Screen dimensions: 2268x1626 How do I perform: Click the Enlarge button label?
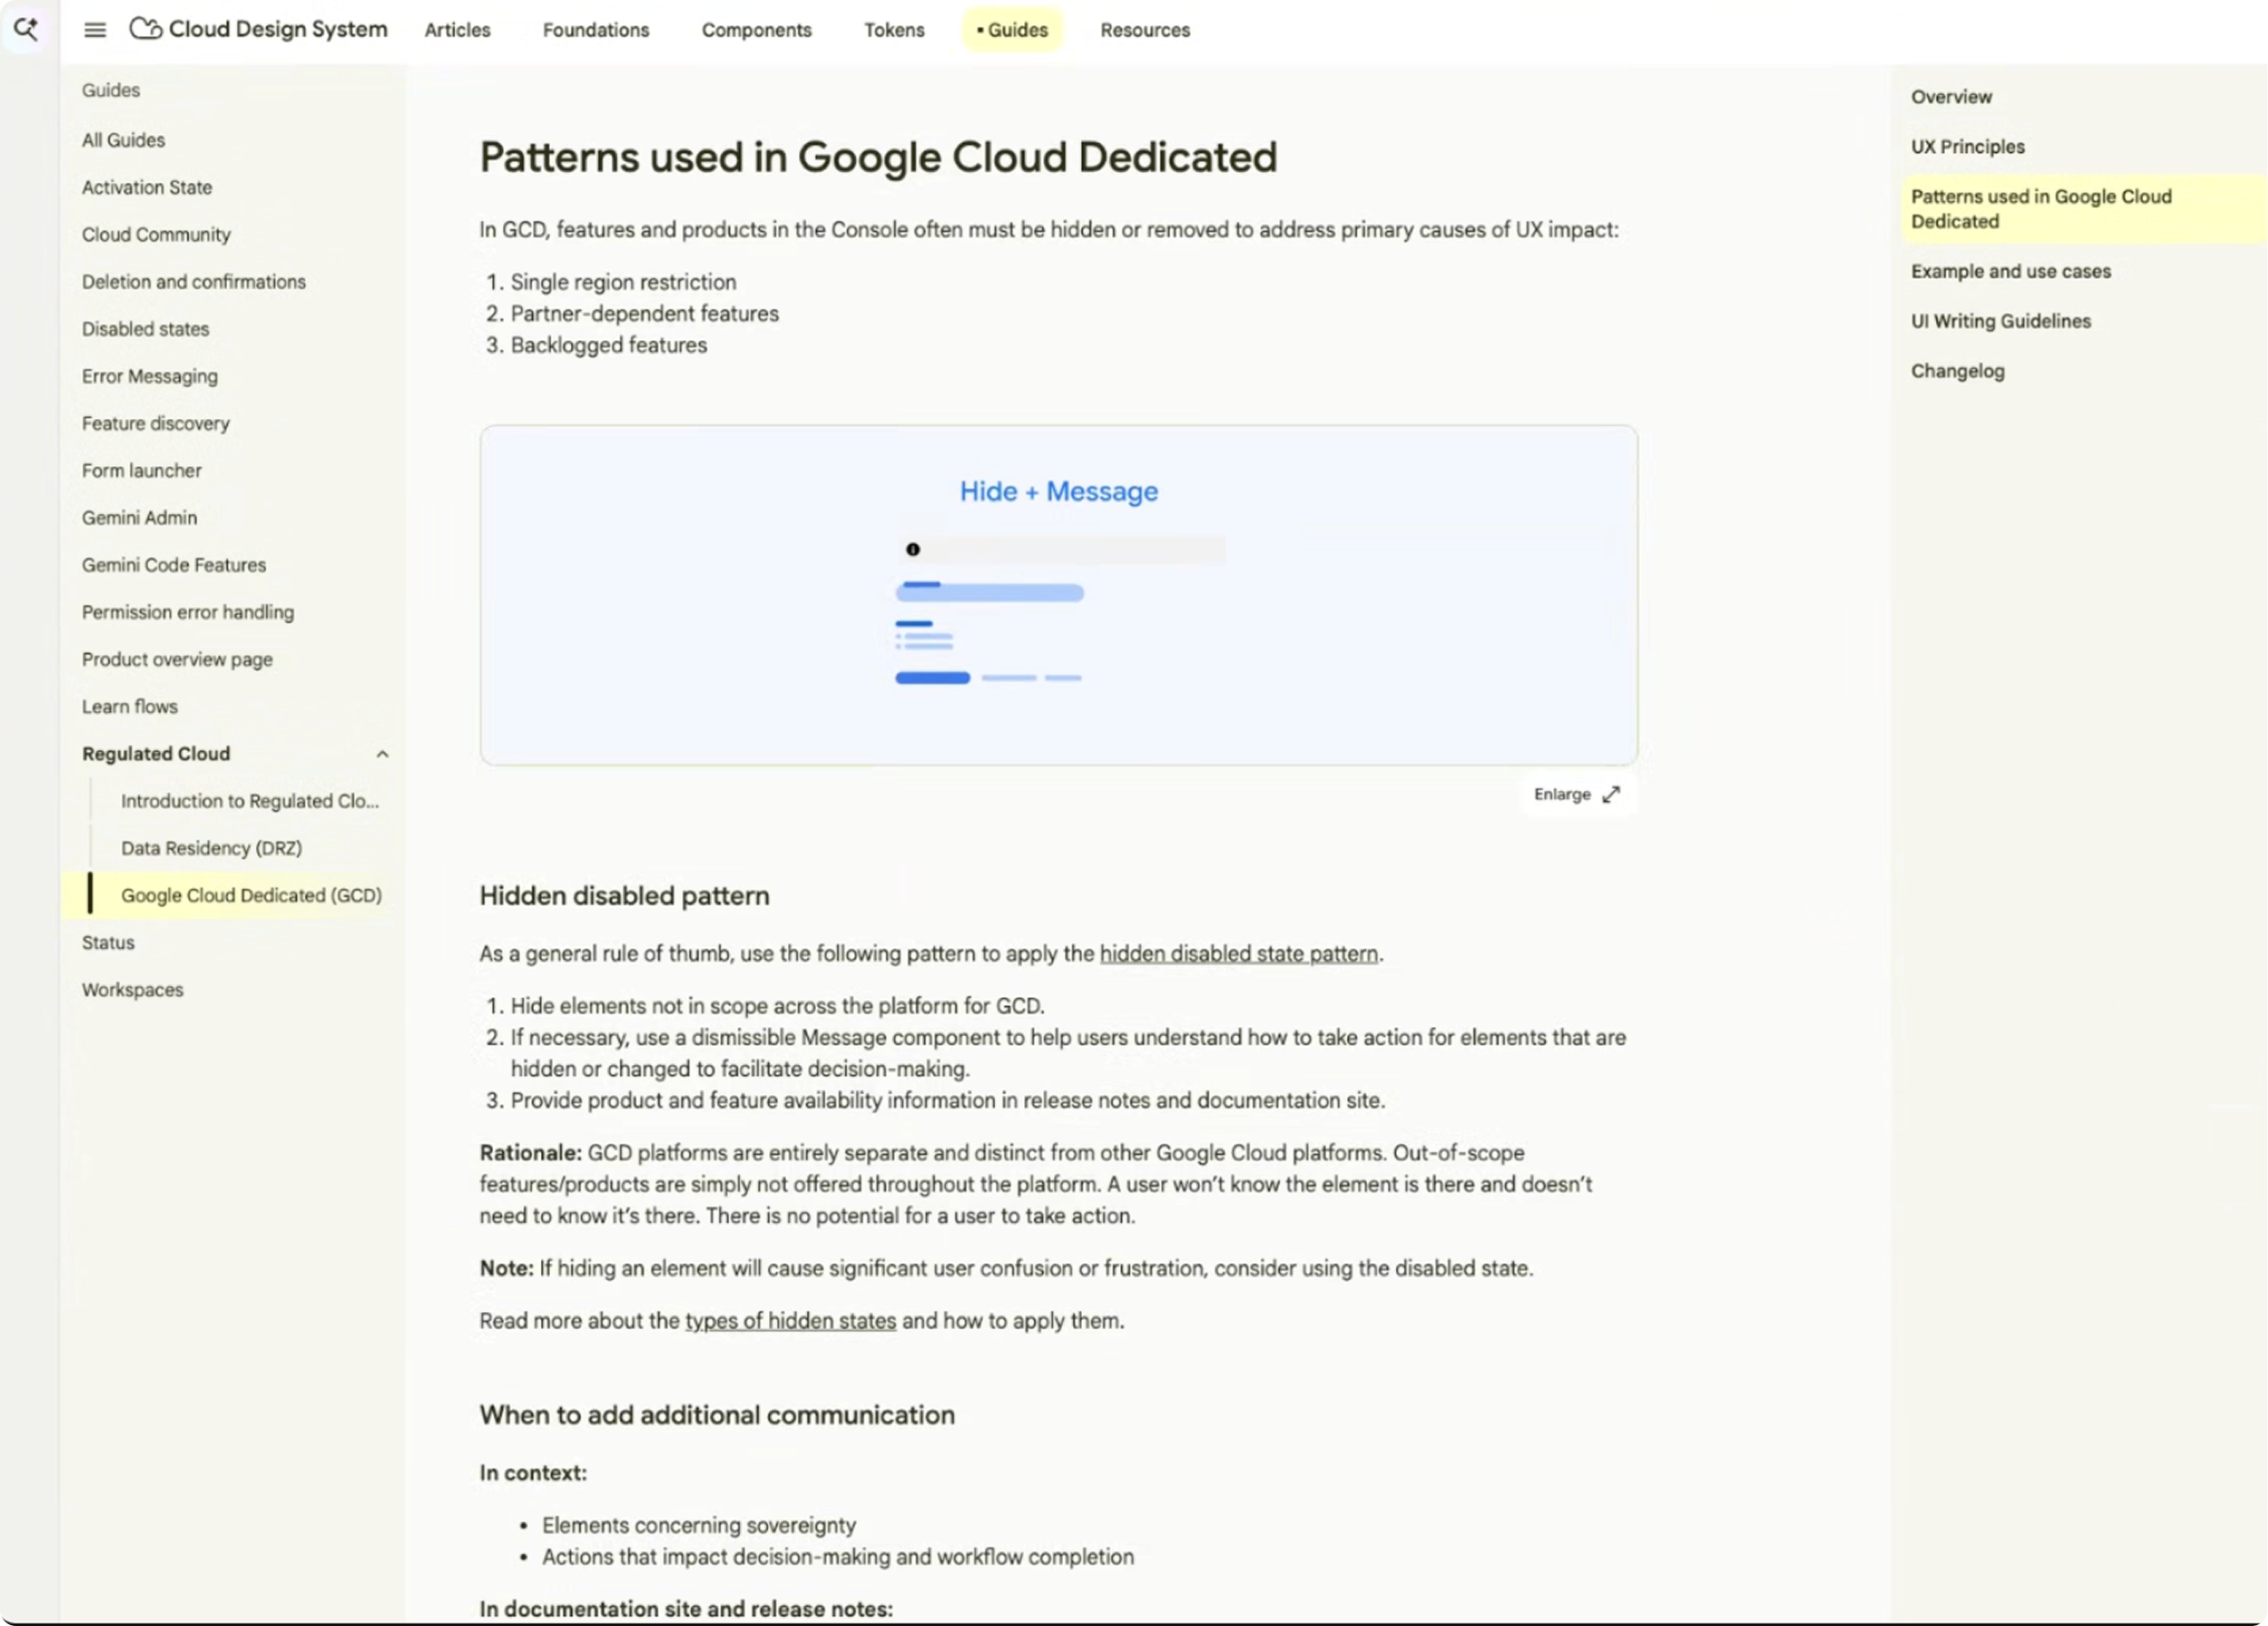pyautogui.click(x=1562, y=794)
